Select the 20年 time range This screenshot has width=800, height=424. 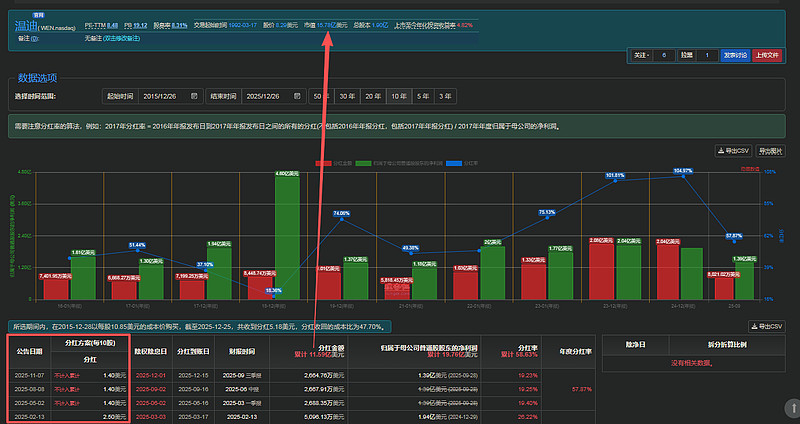click(372, 95)
